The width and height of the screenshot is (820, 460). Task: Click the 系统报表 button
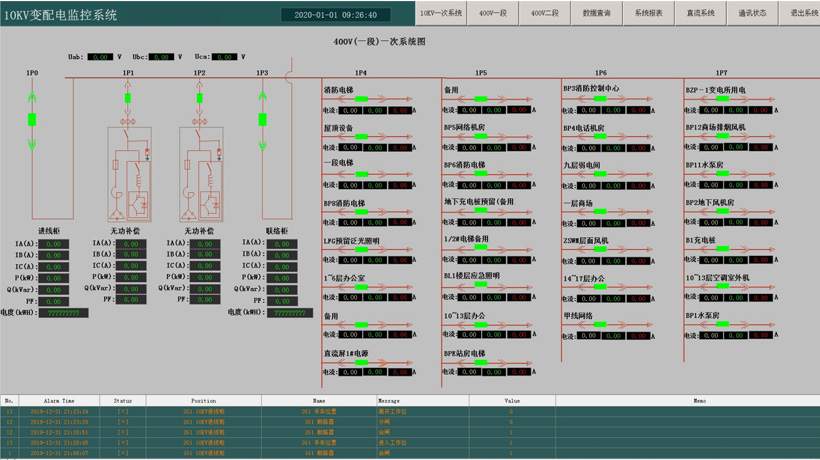pyautogui.click(x=649, y=14)
